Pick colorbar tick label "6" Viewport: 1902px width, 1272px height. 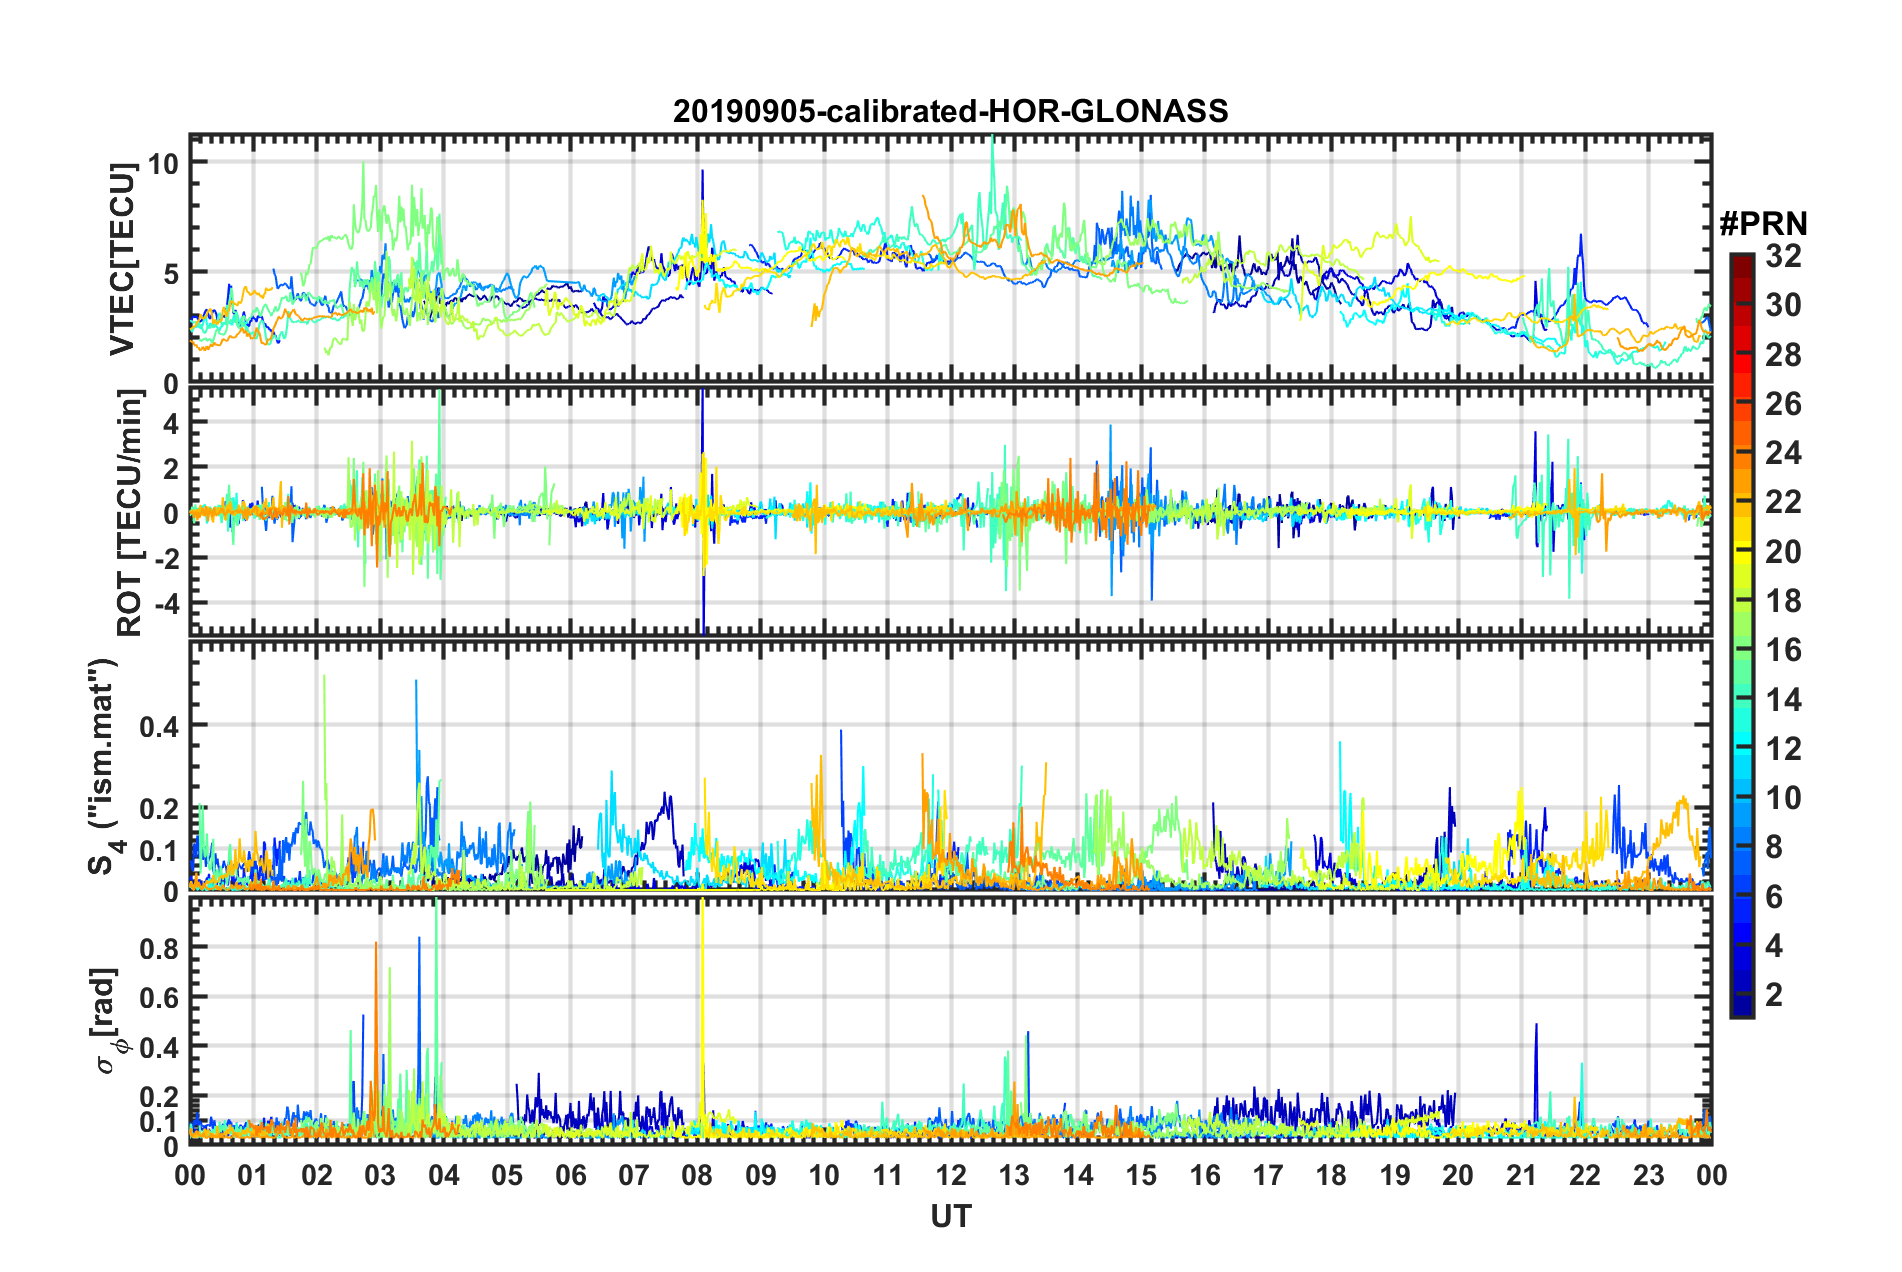click(1774, 897)
